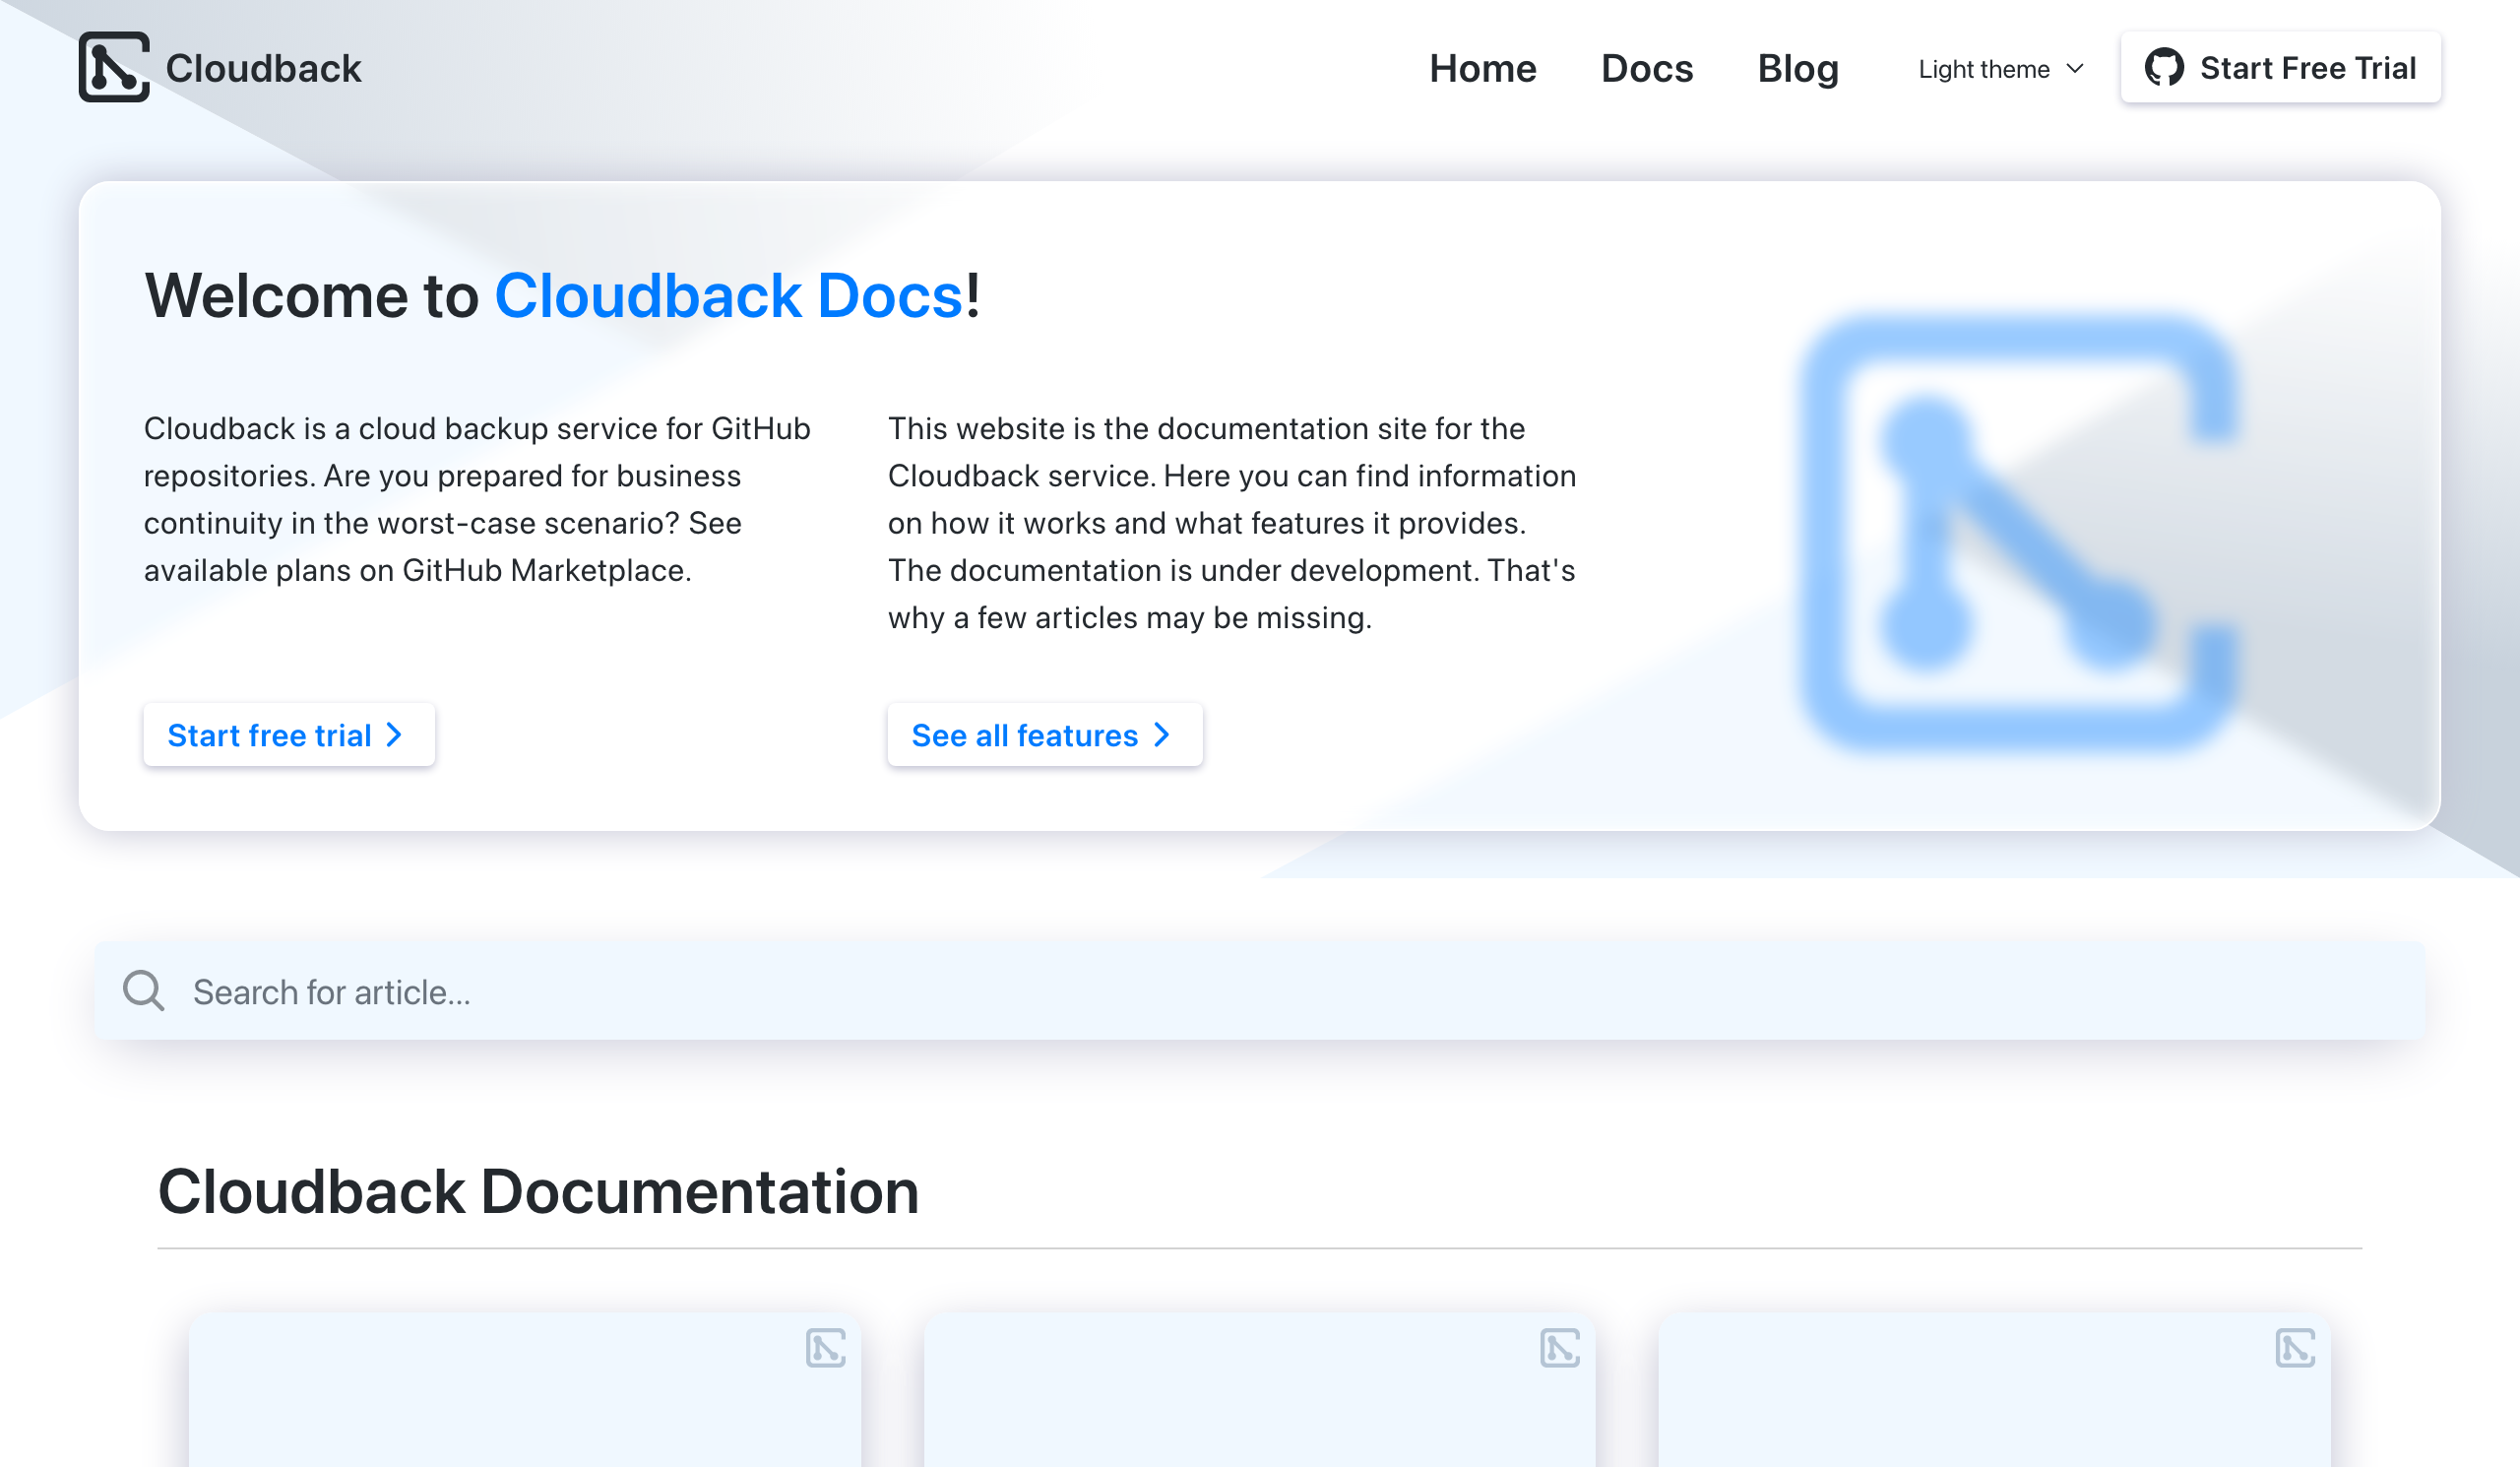Click the large blurred Cloudback hero logo
Image resolution: width=2520 pixels, height=1467 pixels.
(2018, 533)
